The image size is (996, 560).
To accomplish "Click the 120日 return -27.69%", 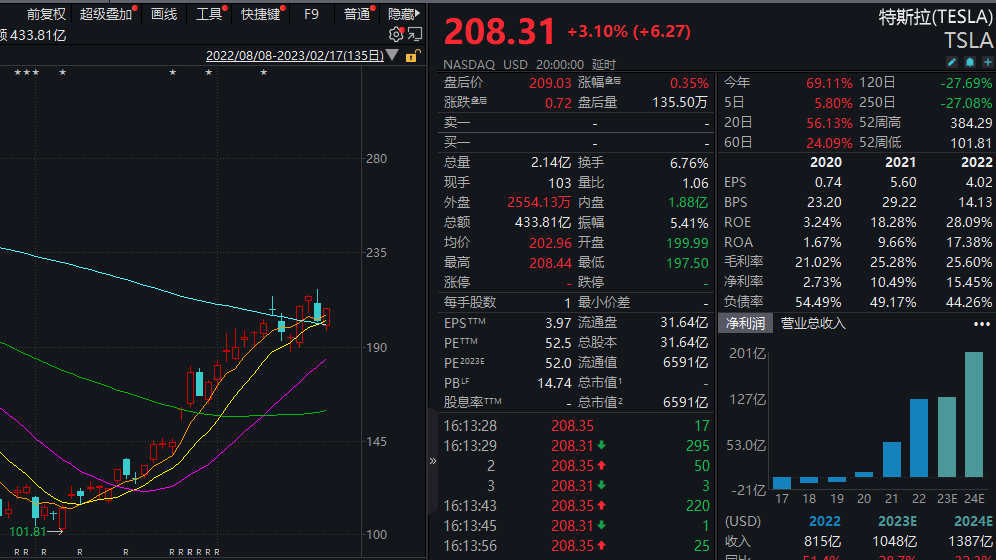I will pyautogui.click(x=966, y=83).
